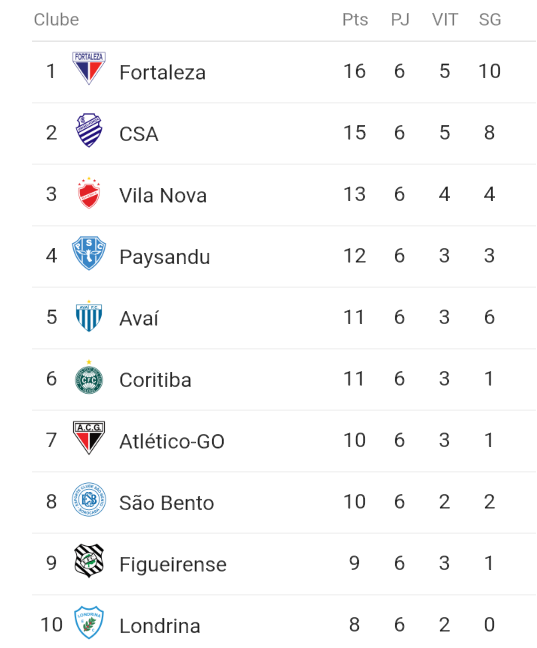Select Fortaleza's 16 points value
Image resolution: width=537 pixels, height=648 pixels.
tap(354, 71)
